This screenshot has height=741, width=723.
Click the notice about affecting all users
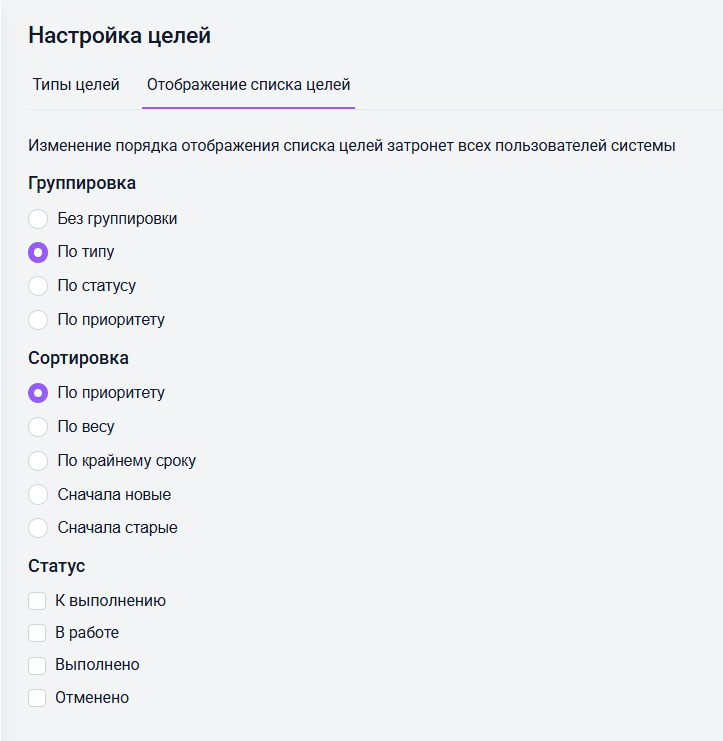click(x=352, y=146)
